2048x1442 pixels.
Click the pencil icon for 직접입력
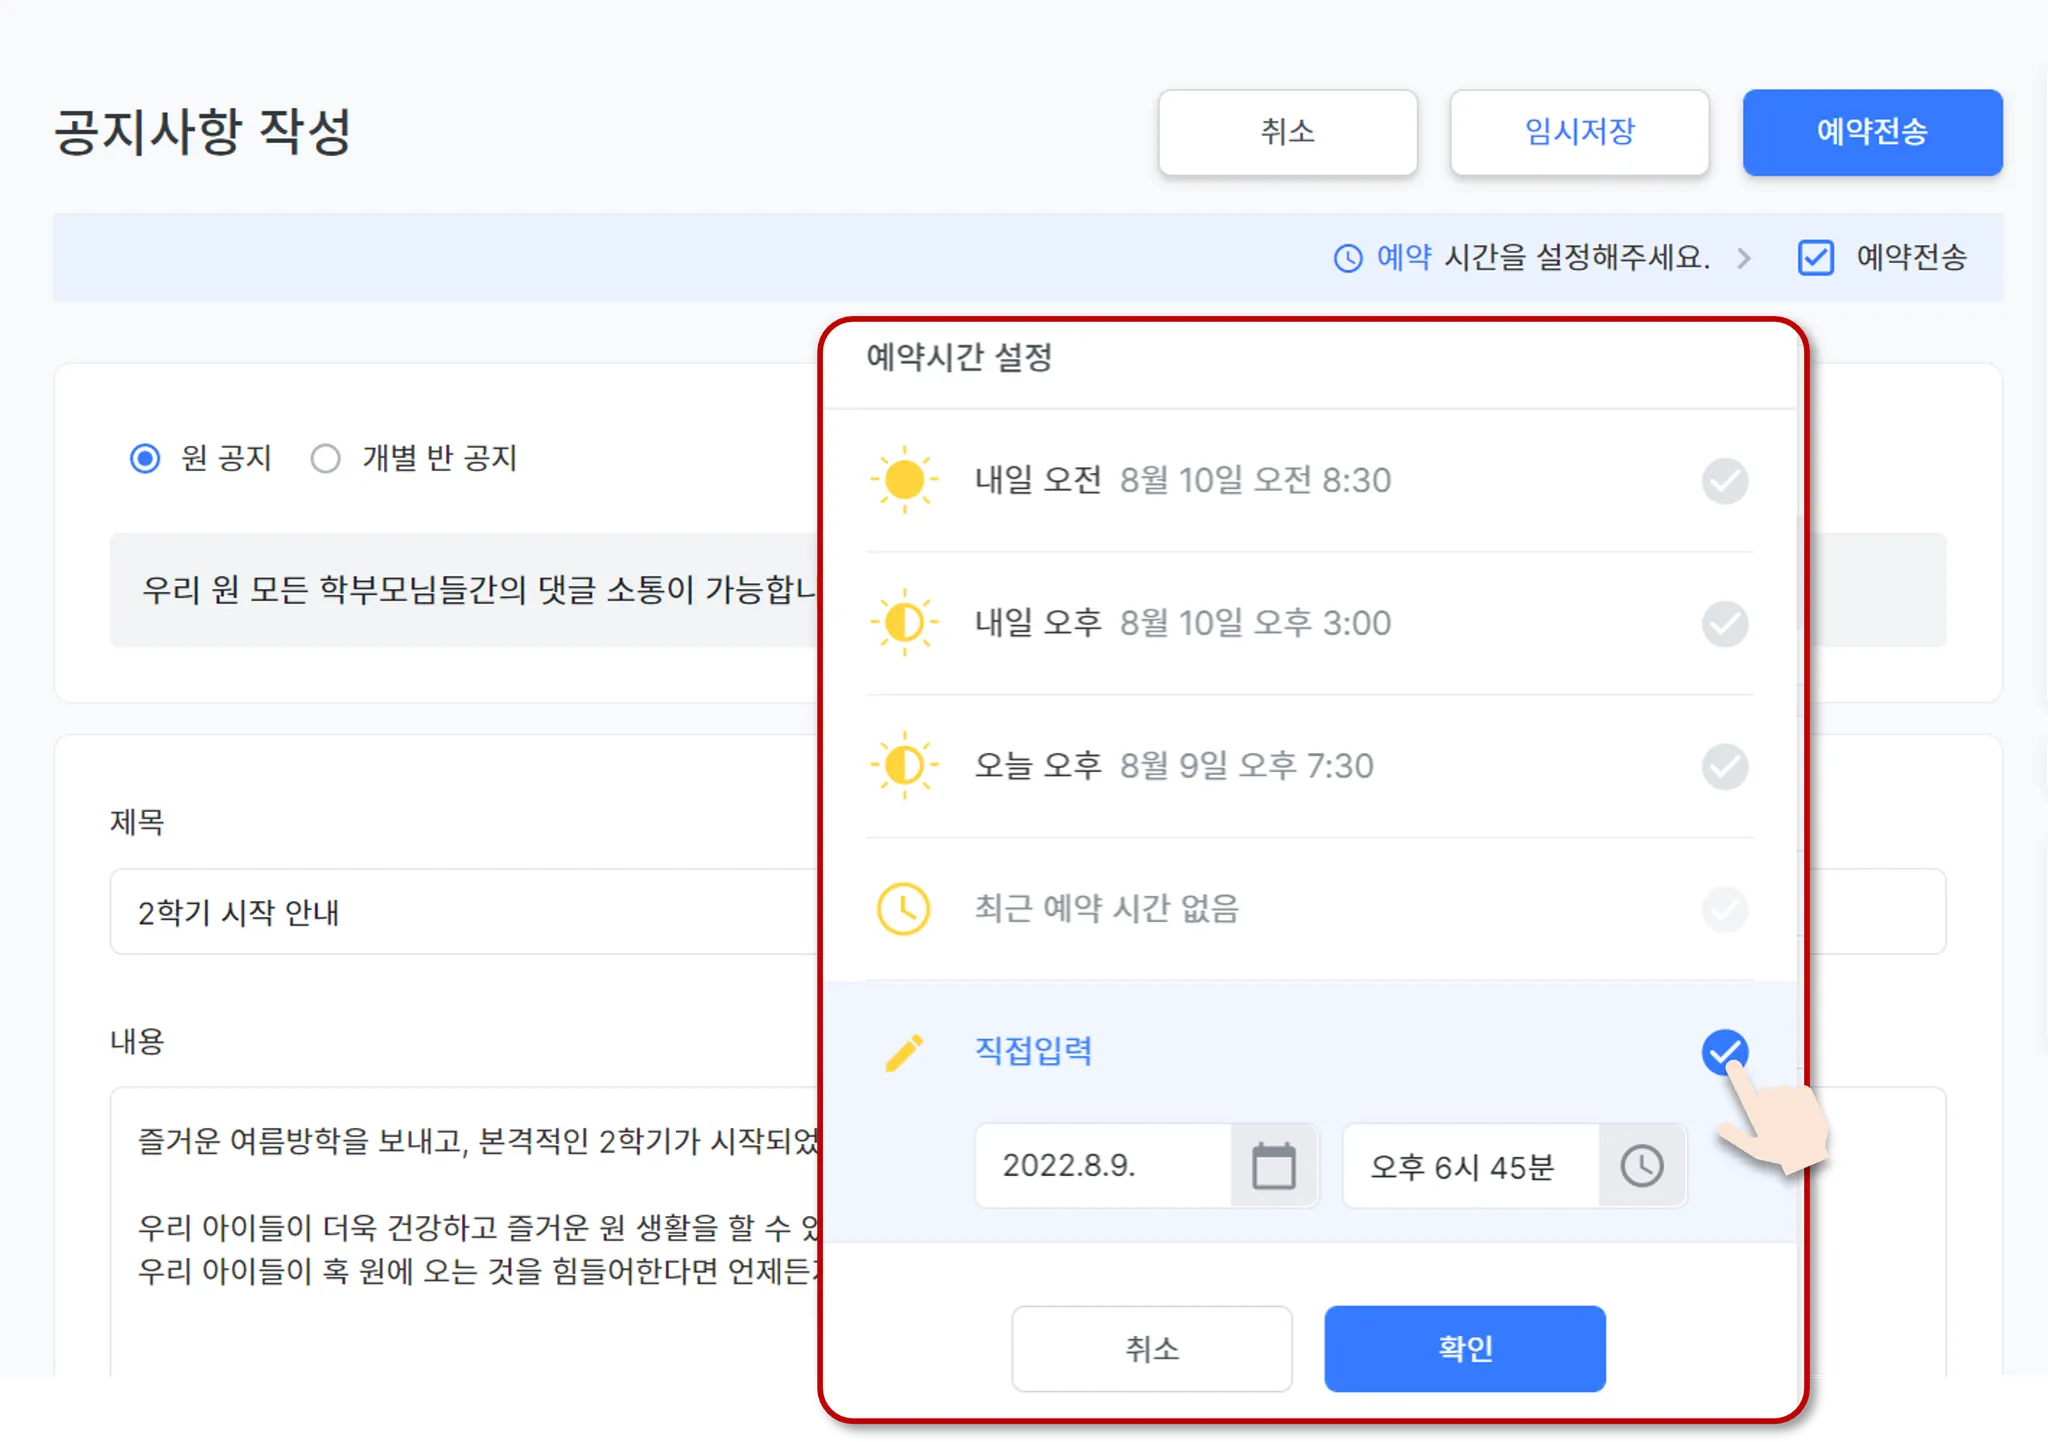click(x=904, y=1052)
